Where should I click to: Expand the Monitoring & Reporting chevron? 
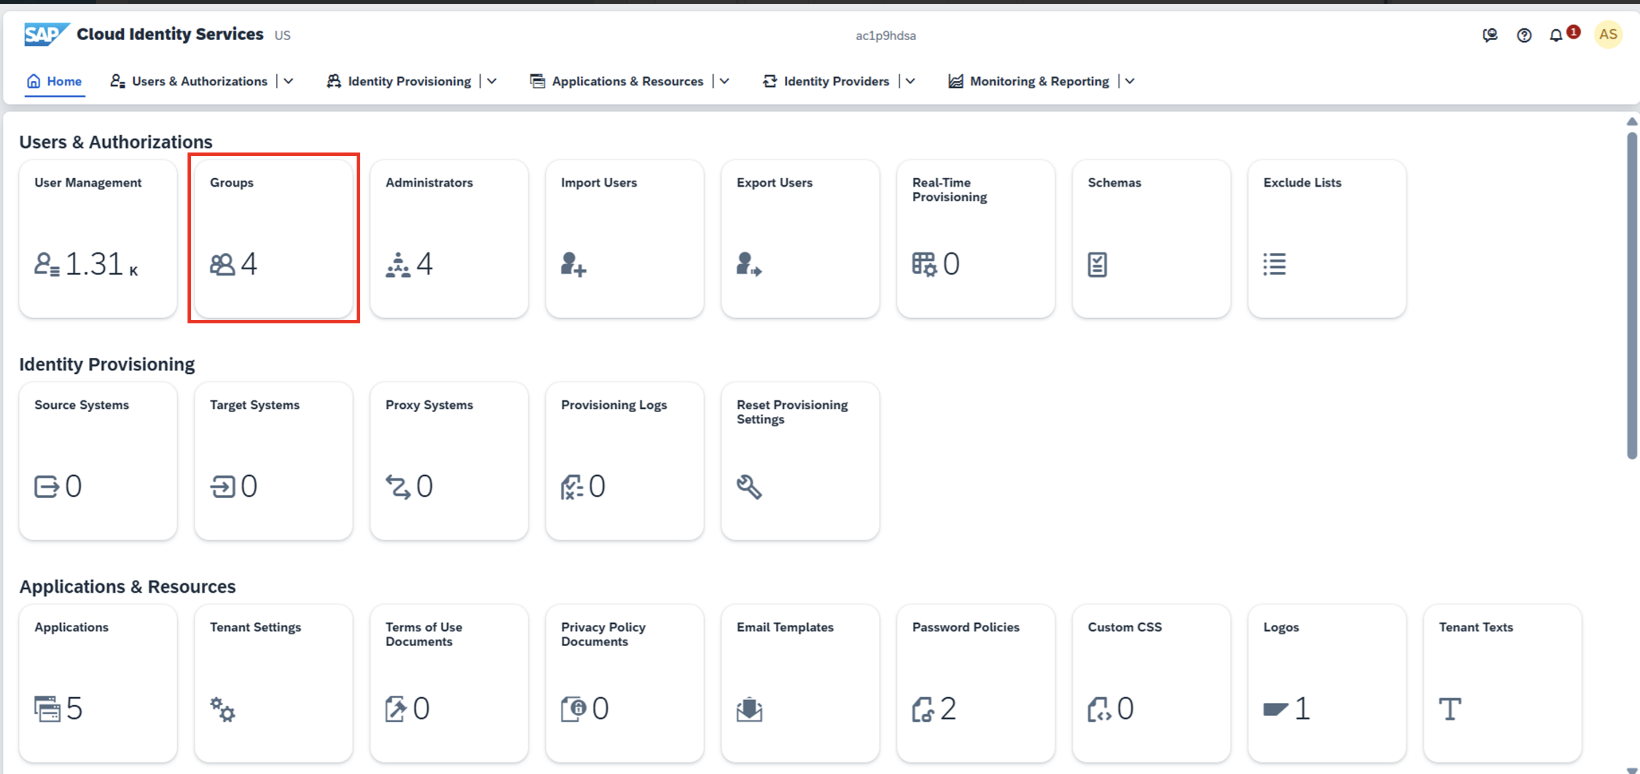pyautogui.click(x=1130, y=82)
